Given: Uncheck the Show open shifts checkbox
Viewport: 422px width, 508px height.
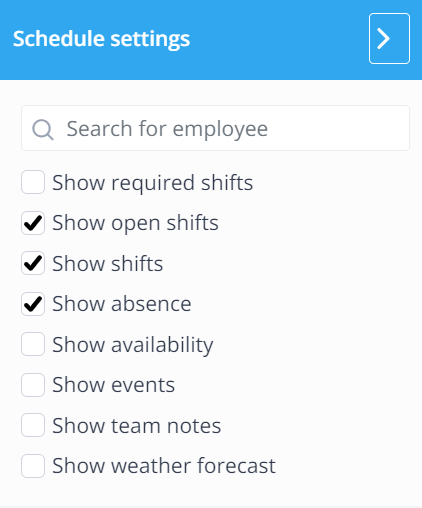Looking at the screenshot, I should tap(33, 223).
